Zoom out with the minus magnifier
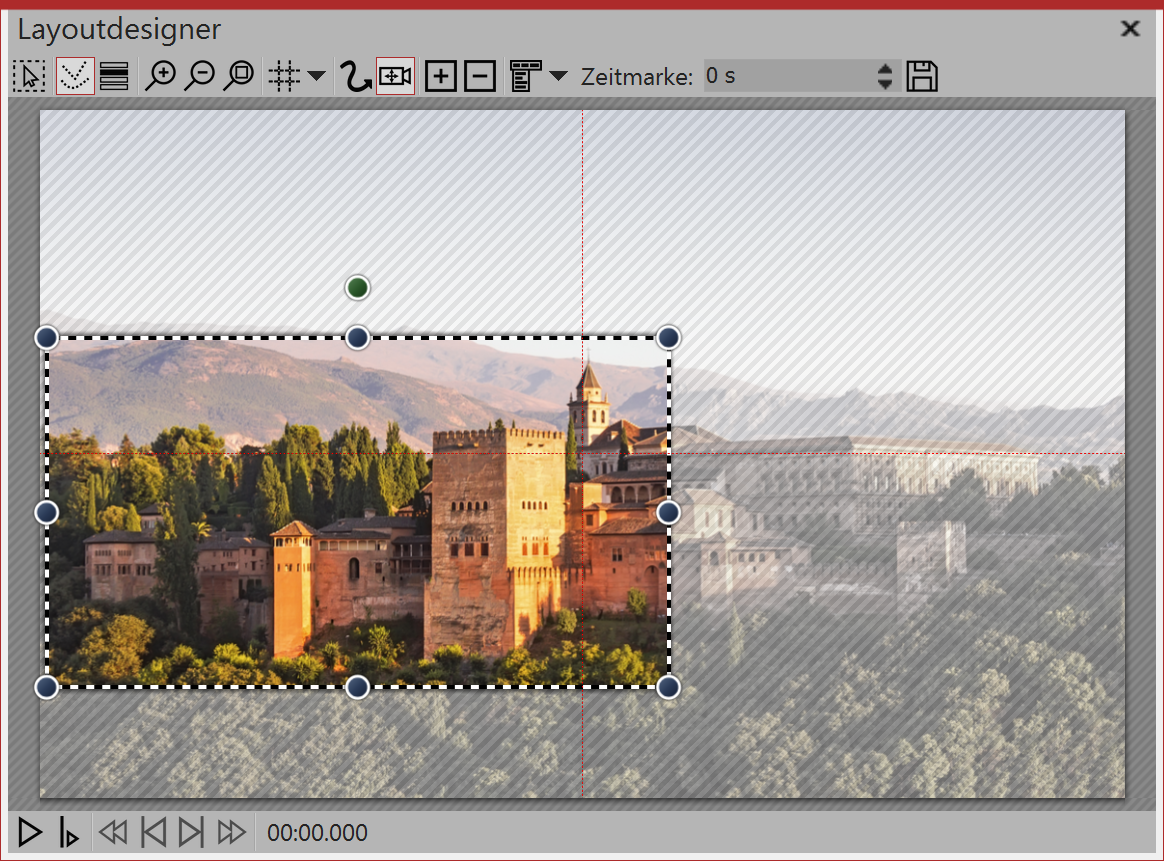Image resolution: width=1164 pixels, height=861 pixels. (199, 77)
